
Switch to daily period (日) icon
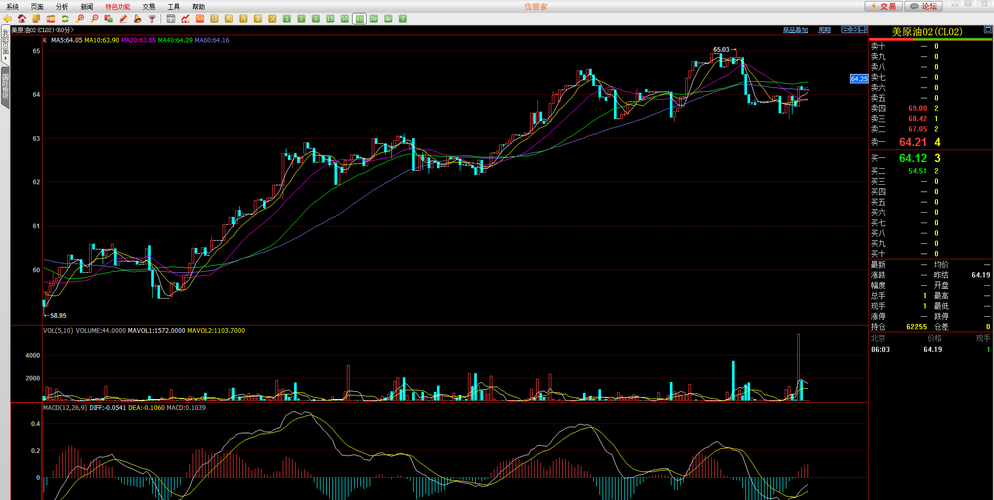click(x=214, y=19)
